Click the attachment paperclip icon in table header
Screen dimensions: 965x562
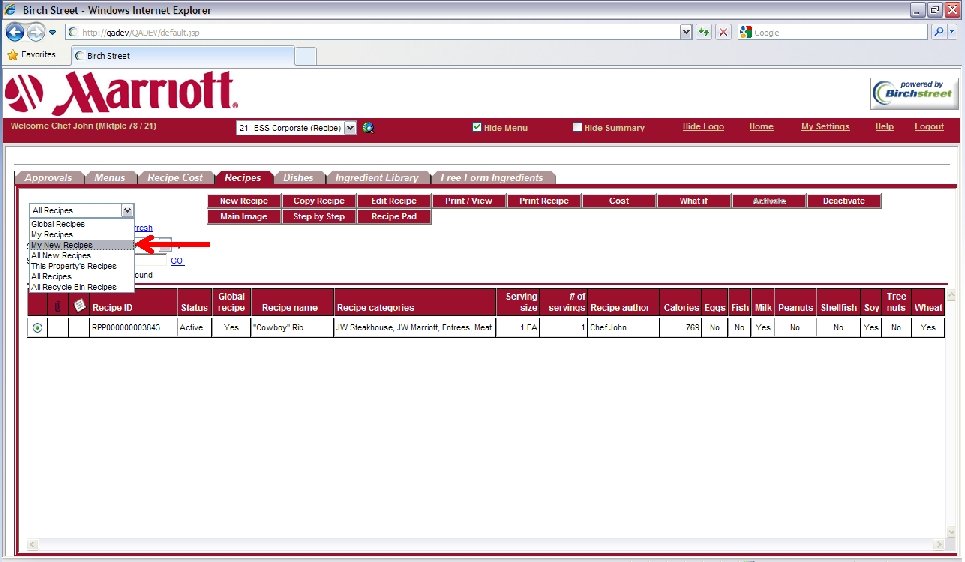tap(58, 305)
